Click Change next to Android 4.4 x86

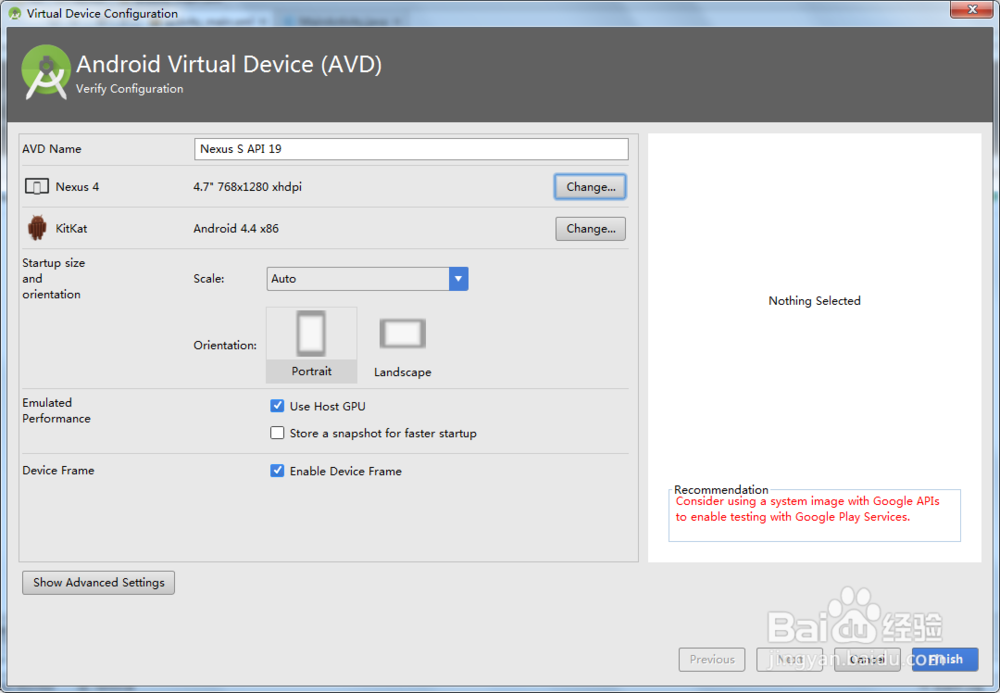590,228
